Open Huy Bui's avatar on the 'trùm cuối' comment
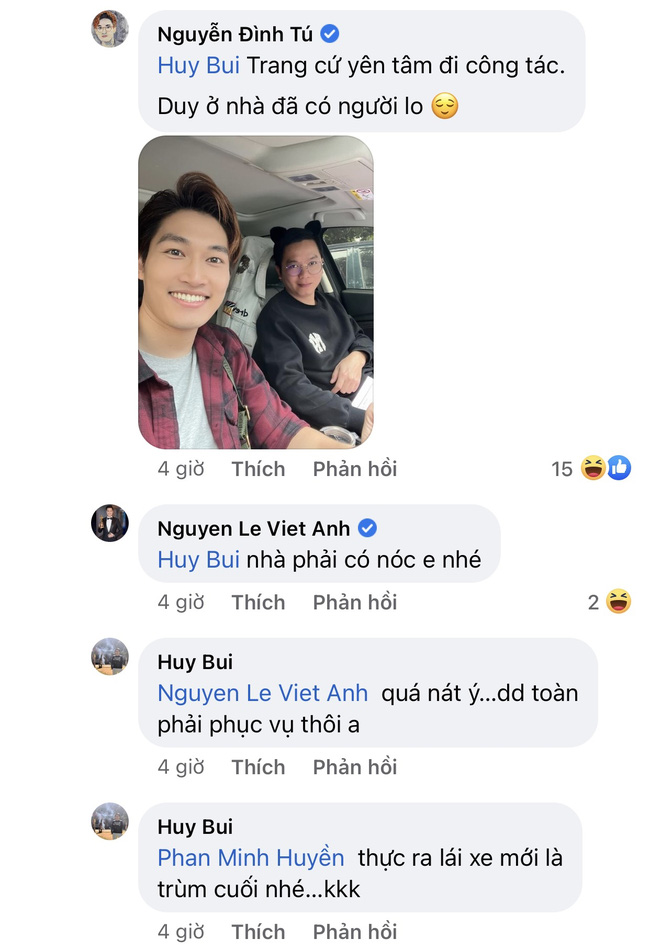 [110, 822]
